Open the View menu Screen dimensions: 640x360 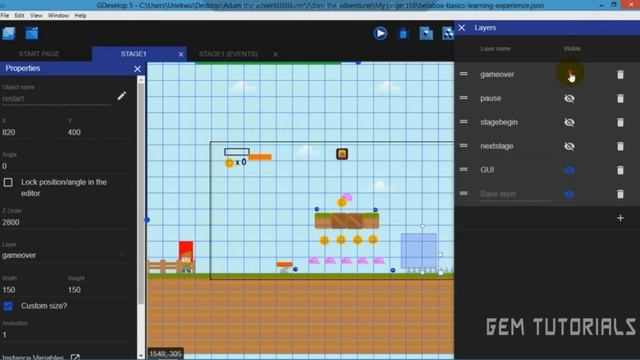[36, 16]
